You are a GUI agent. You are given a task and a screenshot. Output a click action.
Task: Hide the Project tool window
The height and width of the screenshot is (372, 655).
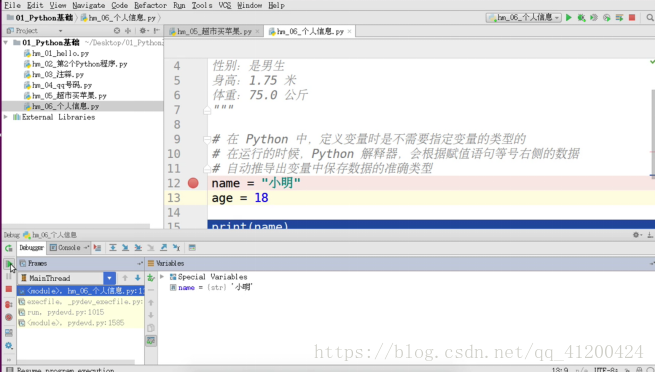[x=157, y=30]
